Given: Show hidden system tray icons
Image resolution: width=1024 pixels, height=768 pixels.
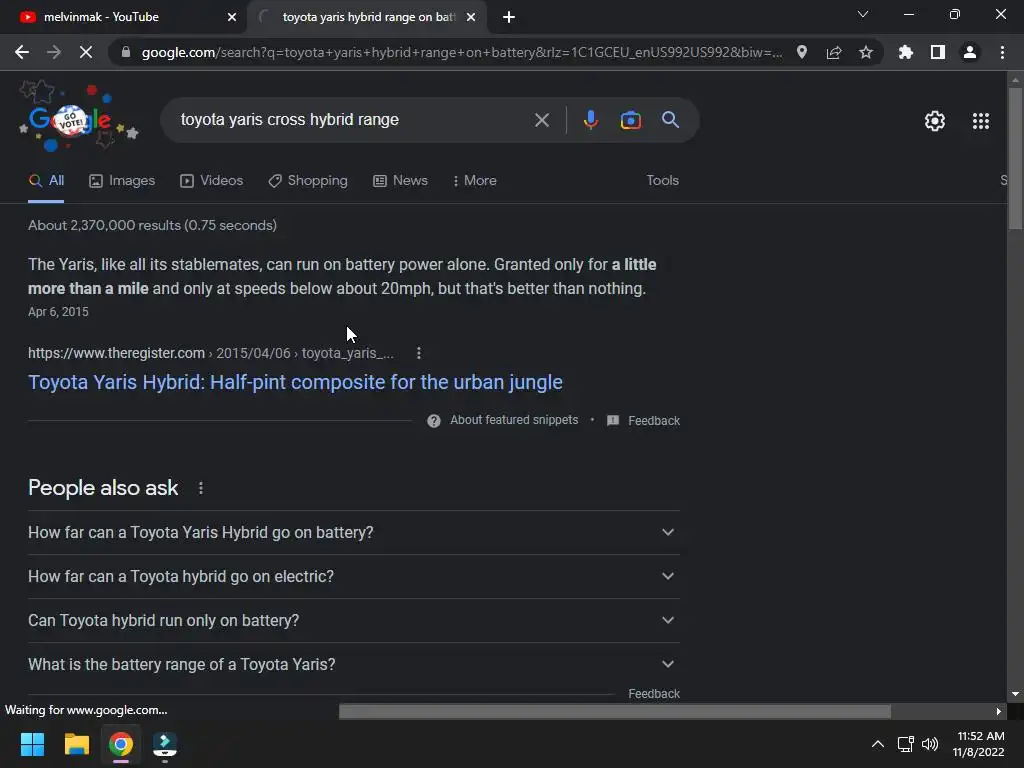Looking at the screenshot, I should [x=878, y=744].
